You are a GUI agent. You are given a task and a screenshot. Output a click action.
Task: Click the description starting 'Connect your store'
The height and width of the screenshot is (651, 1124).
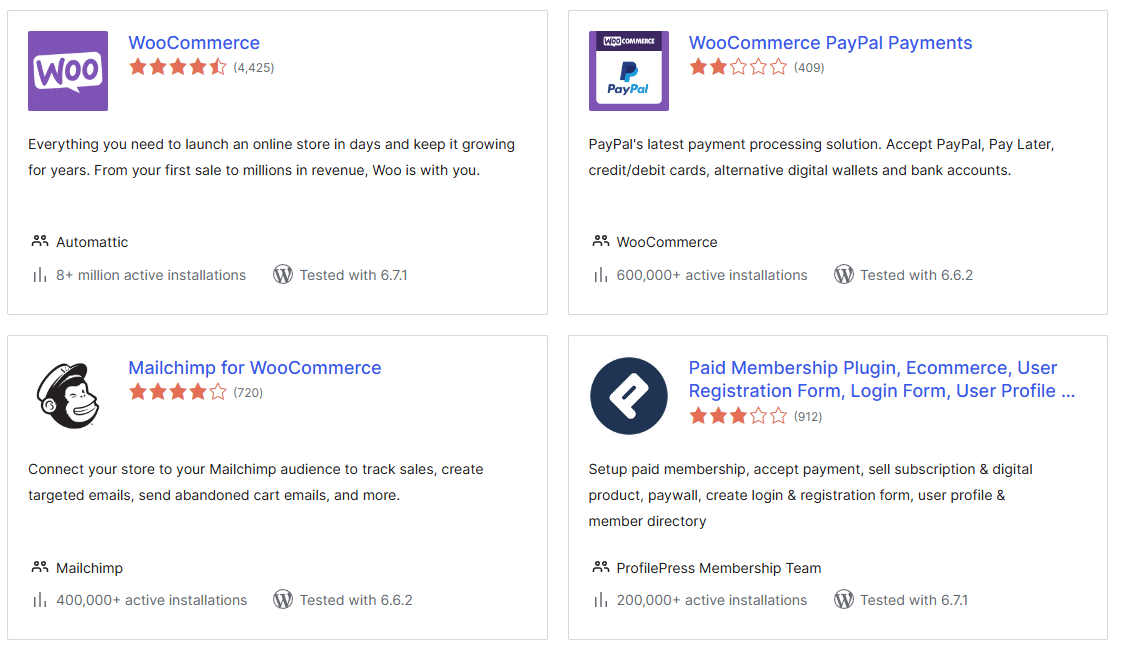point(256,482)
